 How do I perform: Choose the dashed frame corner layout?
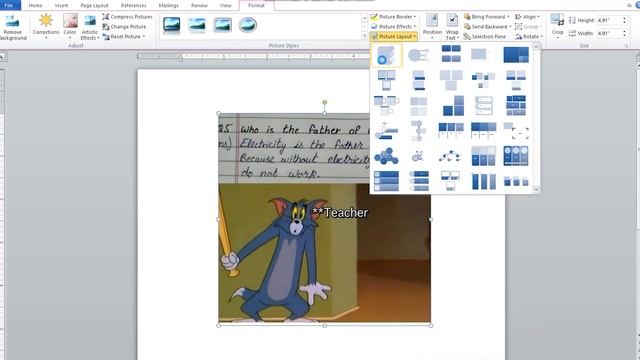tap(516, 131)
